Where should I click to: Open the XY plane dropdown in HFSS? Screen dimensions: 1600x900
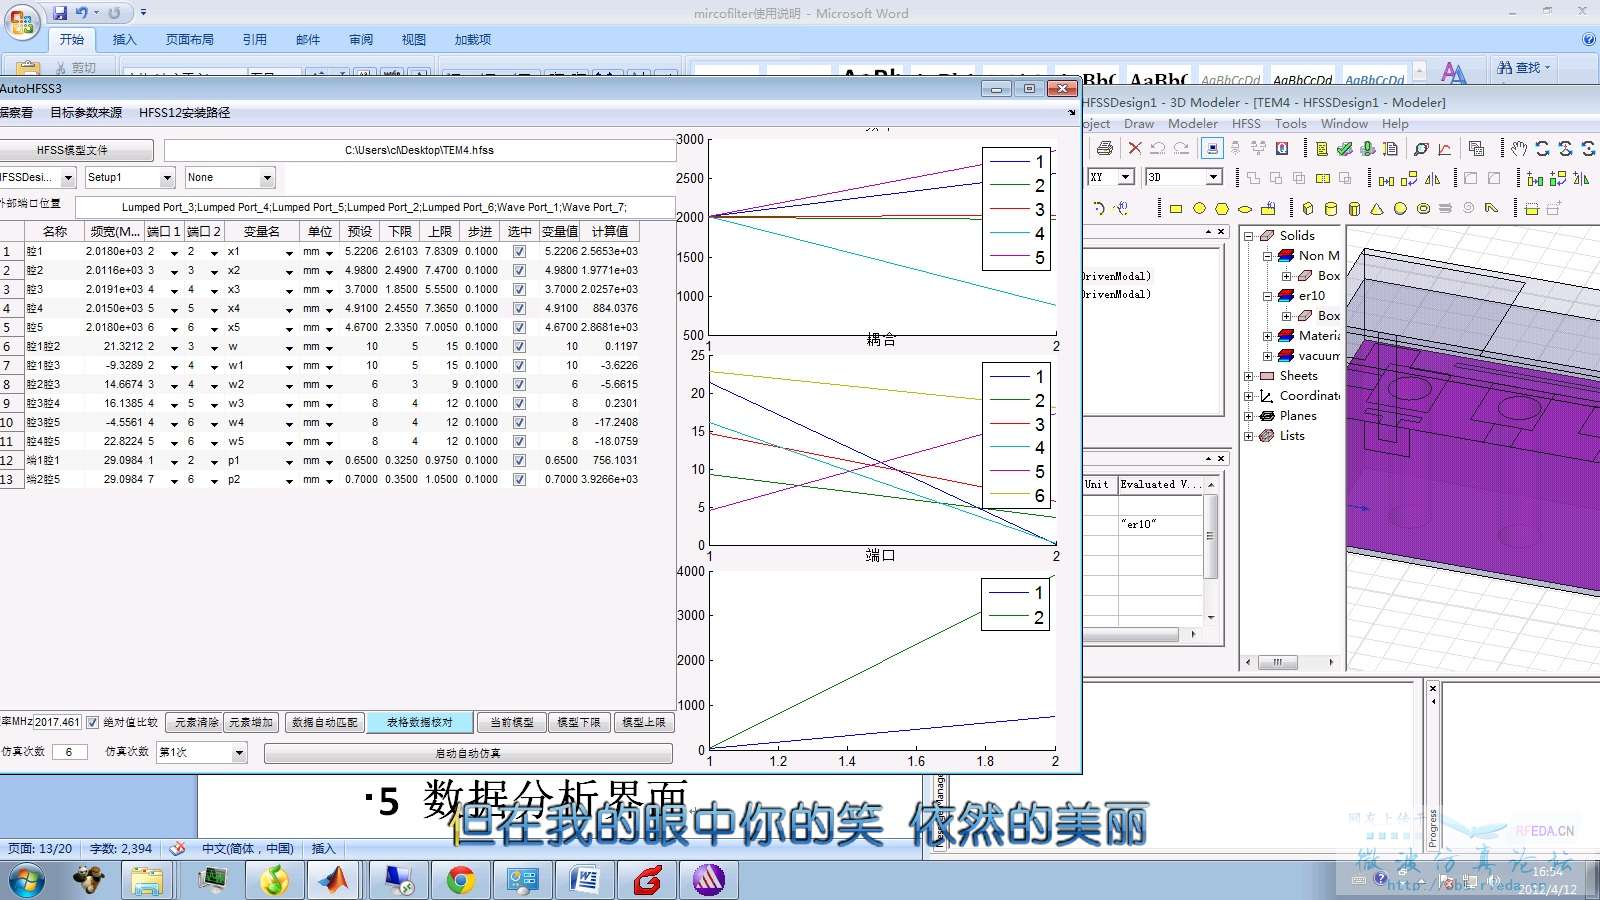click(x=1111, y=177)
